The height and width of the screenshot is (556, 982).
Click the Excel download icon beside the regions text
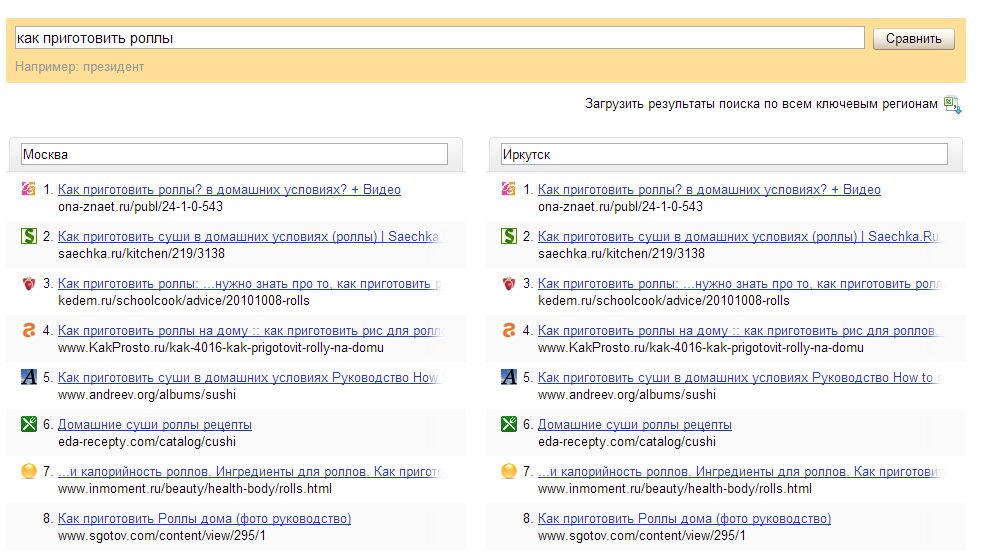tap(952, 104)
